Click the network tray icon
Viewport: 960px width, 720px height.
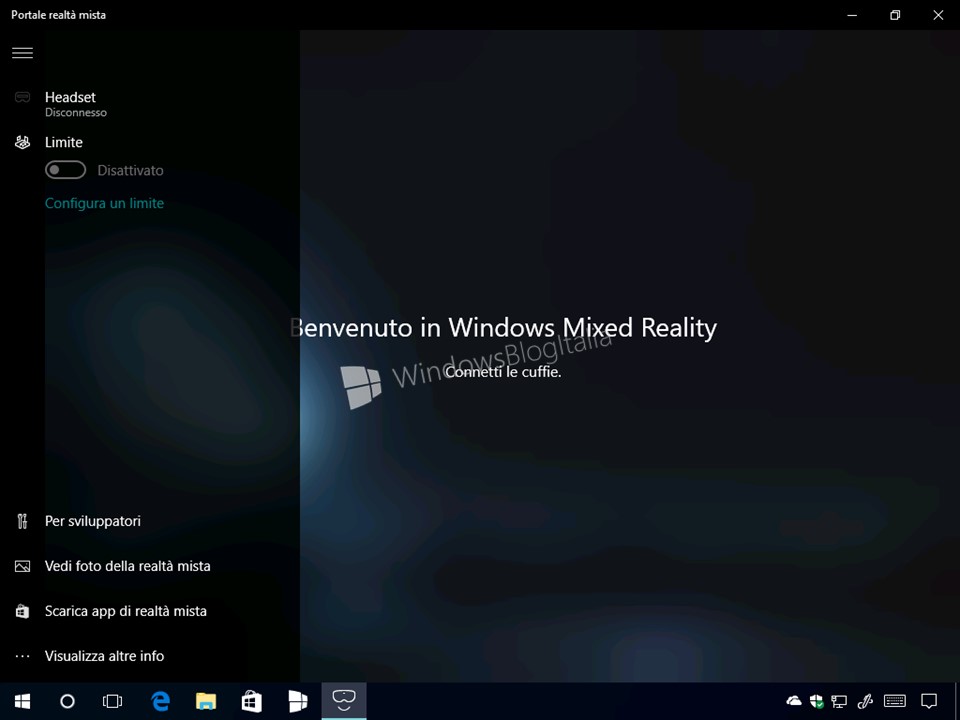pos(839,701)
